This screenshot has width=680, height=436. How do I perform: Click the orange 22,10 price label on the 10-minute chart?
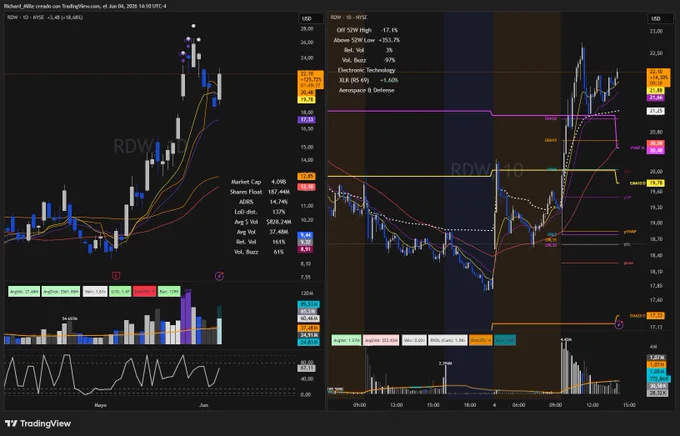click(x=658, y=77)
